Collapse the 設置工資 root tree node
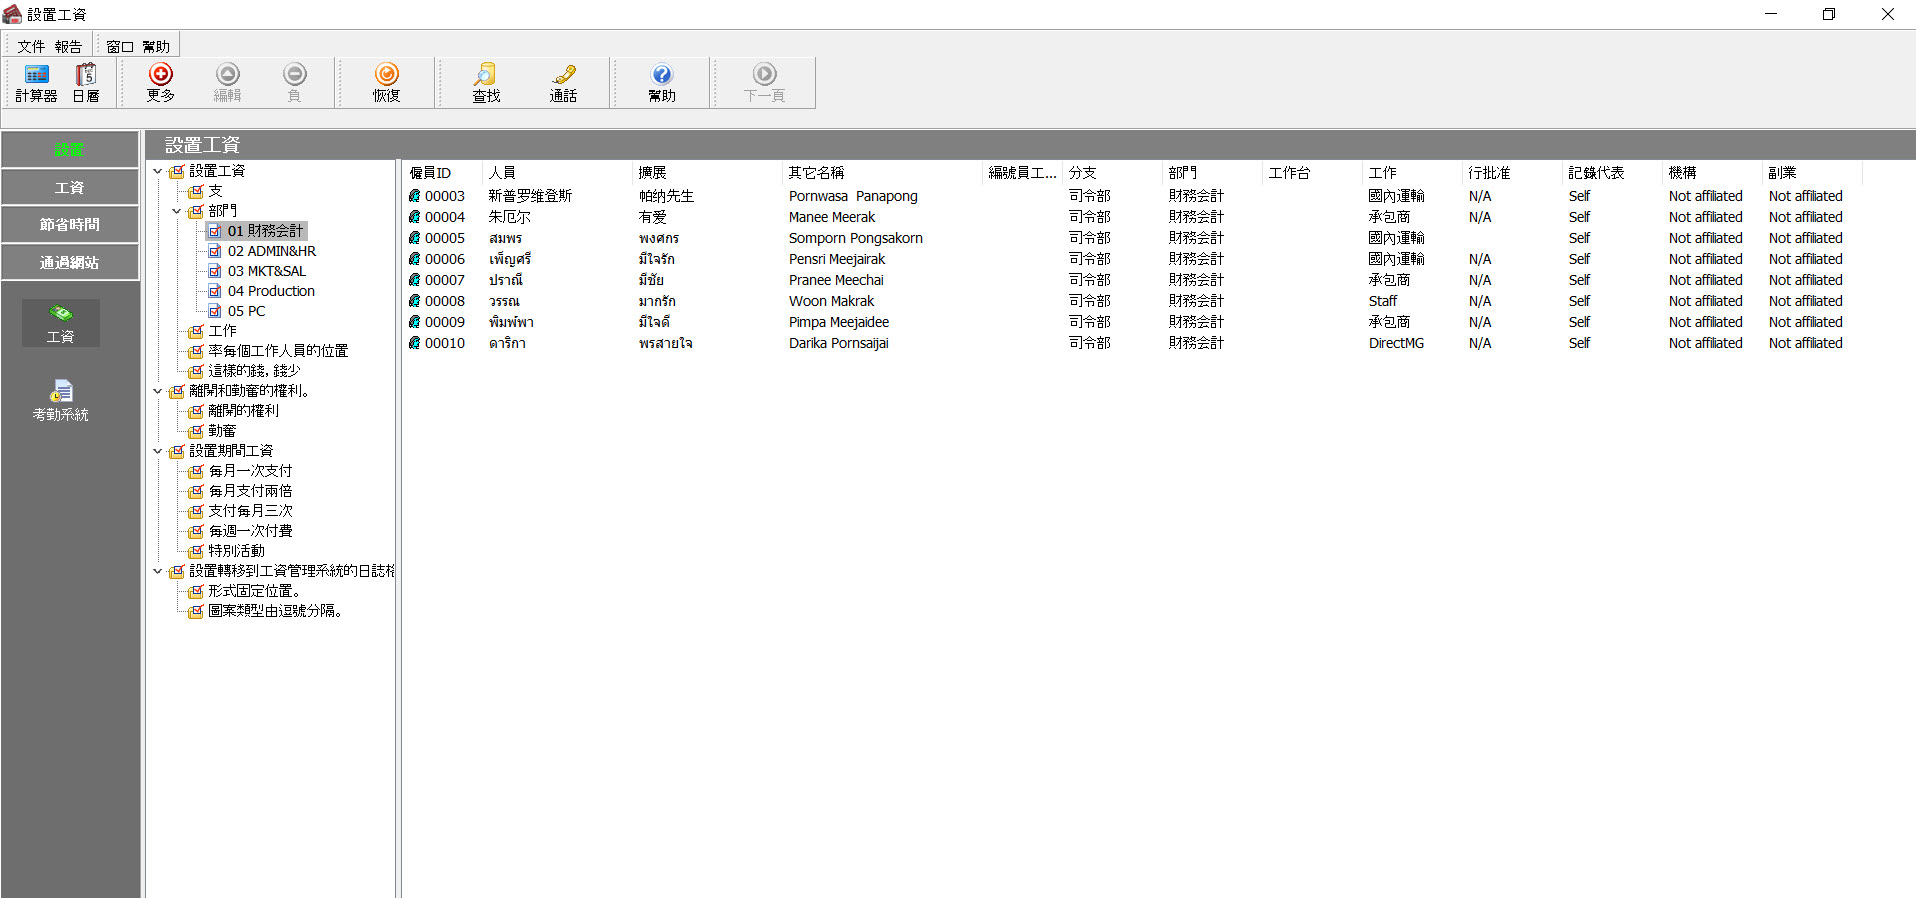This screenshot has height=898, width=1916. click(x=158, y=171)
